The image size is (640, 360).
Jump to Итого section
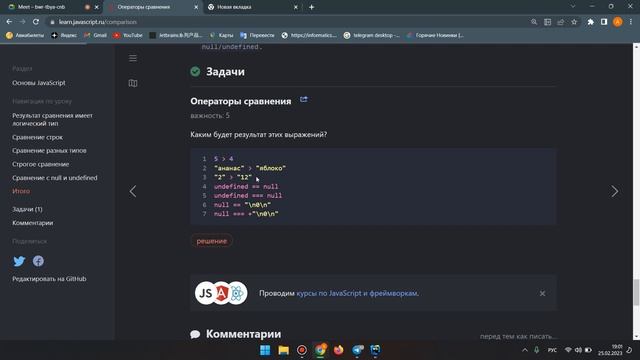pos(21,191)
